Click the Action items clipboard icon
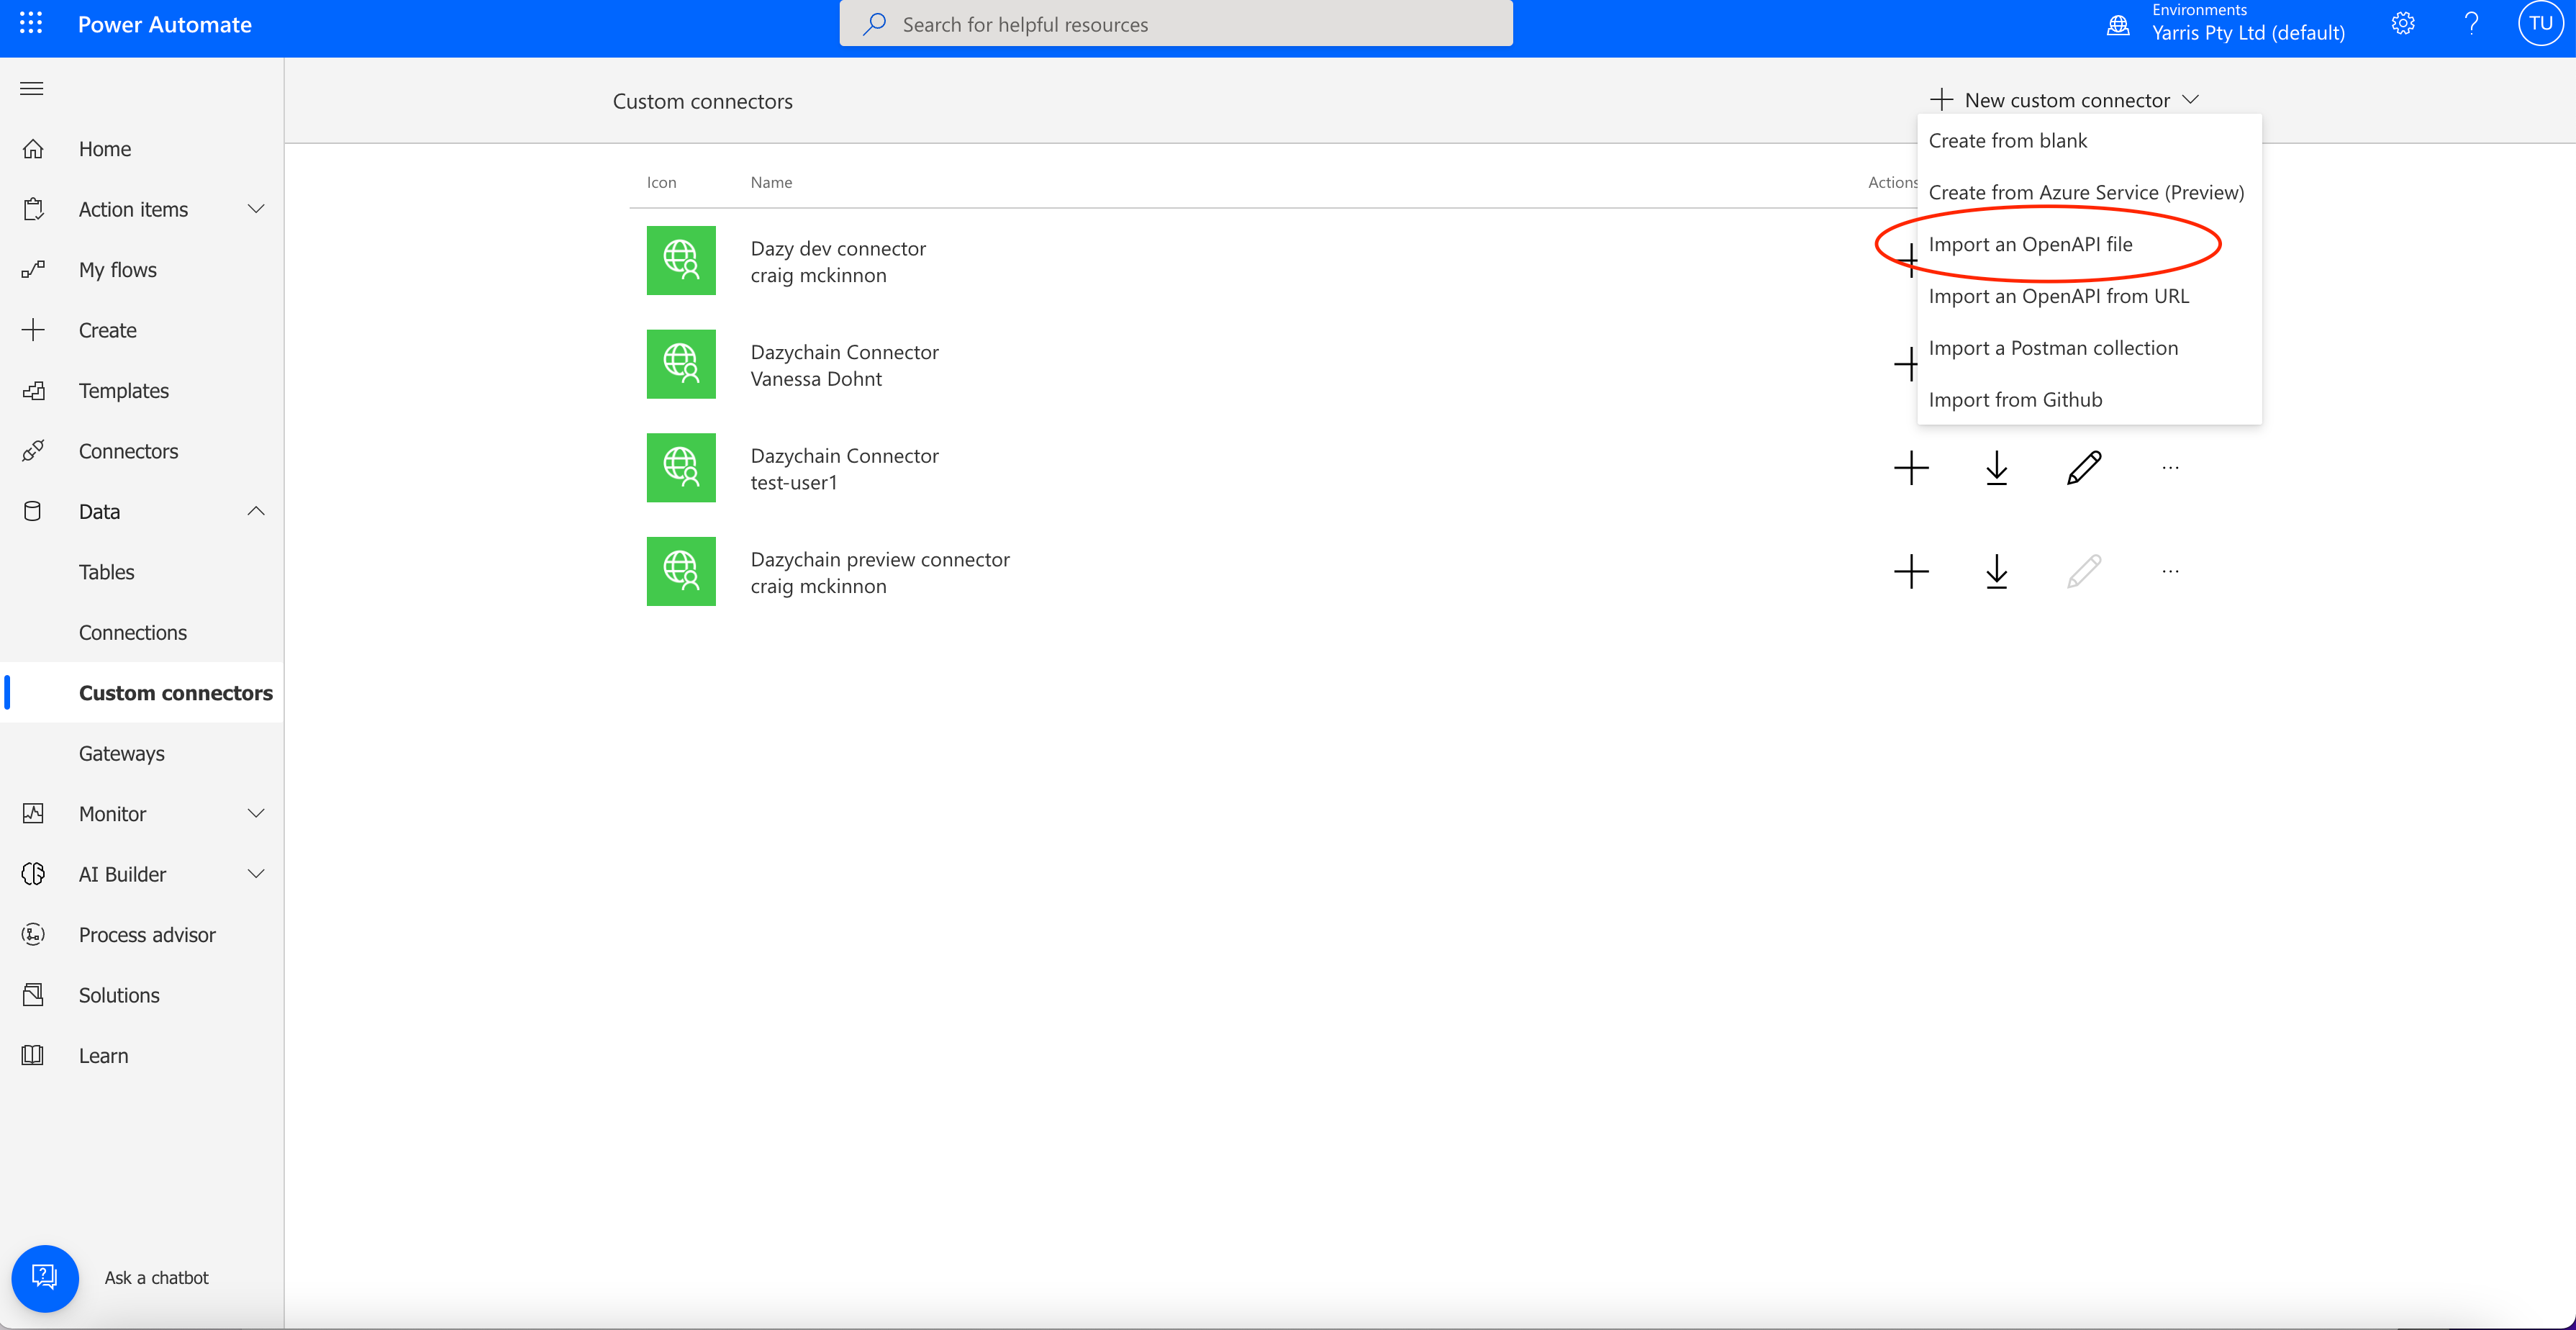Viewport: 2576px width, 1330px height. pos(33,209)
